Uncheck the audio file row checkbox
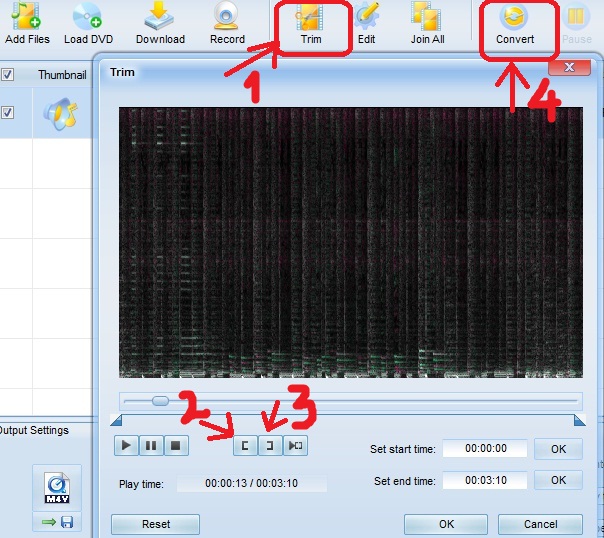 tap(7, 112)
